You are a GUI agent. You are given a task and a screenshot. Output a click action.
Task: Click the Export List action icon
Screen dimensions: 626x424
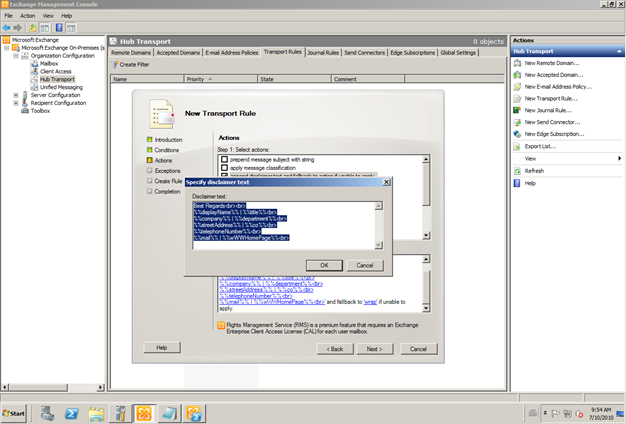click(517, 147)
